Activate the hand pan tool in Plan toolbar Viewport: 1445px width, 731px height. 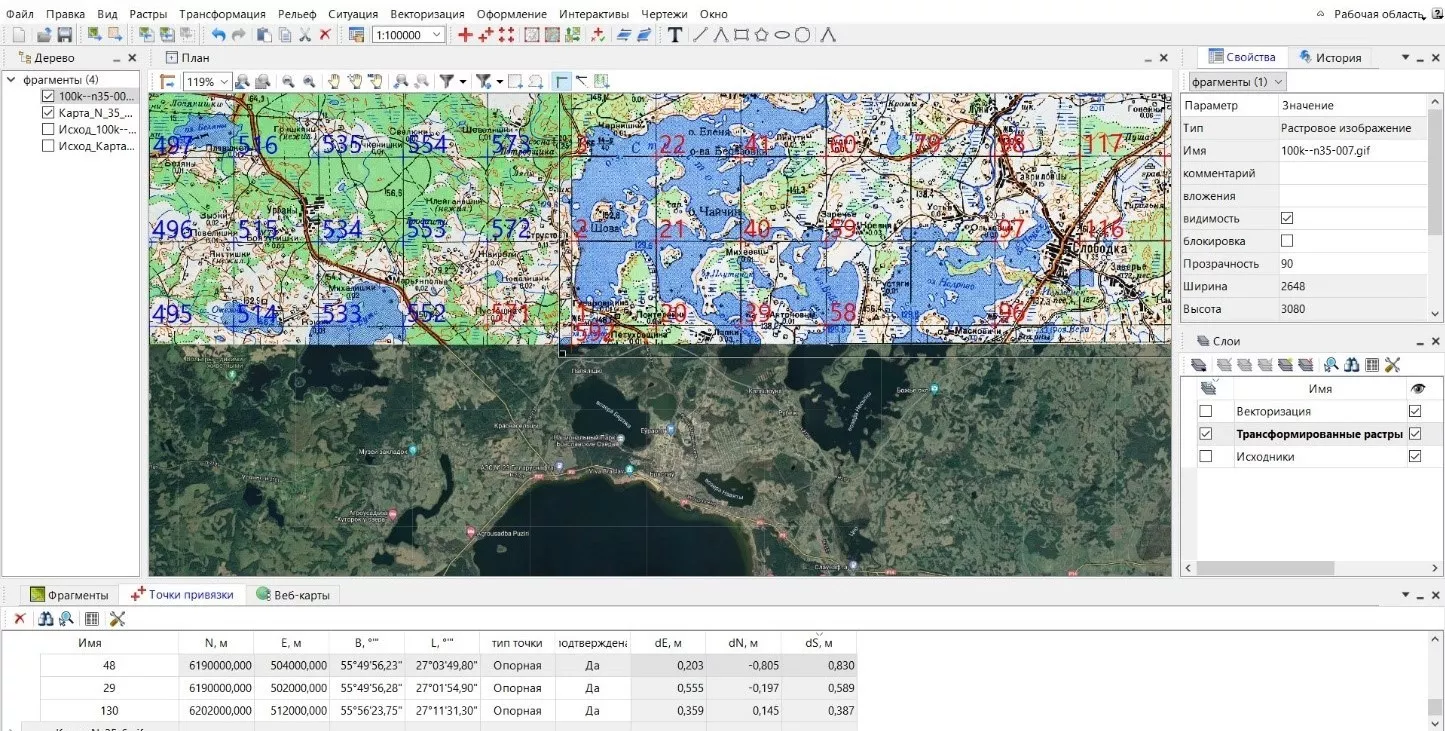(x=335, y=81)
